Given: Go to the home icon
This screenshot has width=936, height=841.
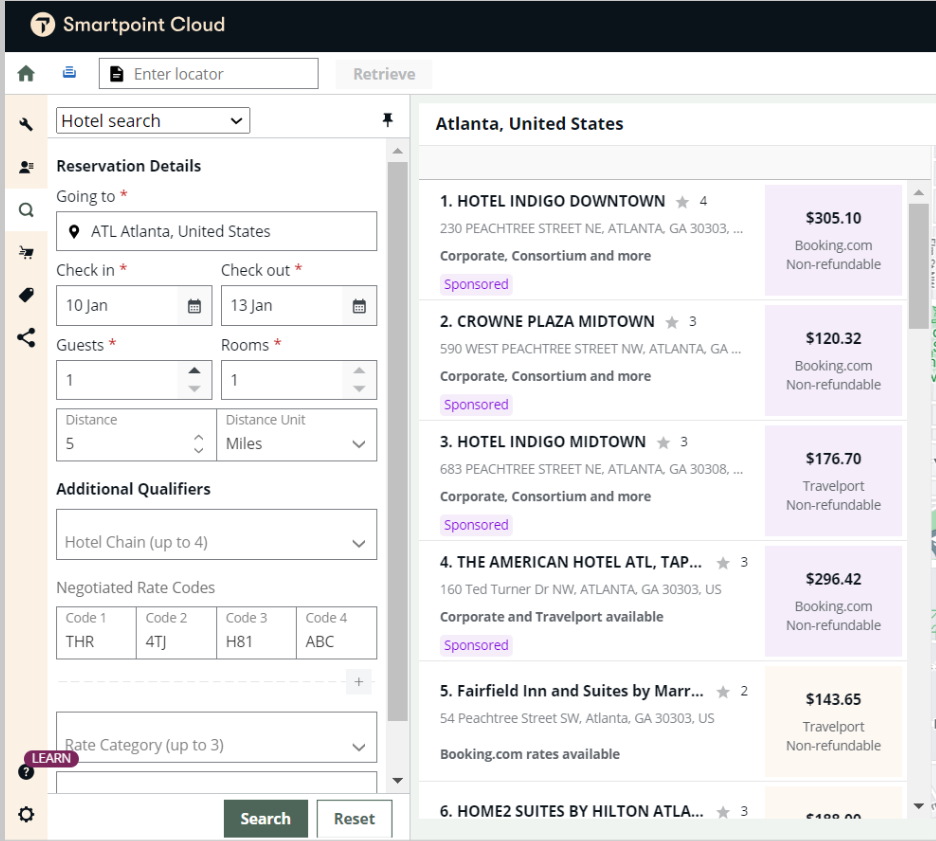Looking at the screenshot, I should coord(26,73).
